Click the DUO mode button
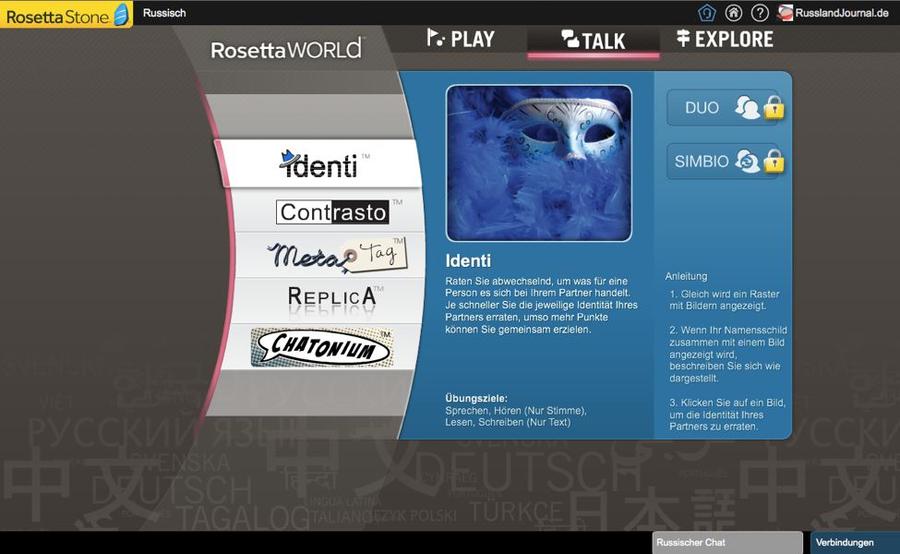This screenshot has height=554, width=900. 722,107
